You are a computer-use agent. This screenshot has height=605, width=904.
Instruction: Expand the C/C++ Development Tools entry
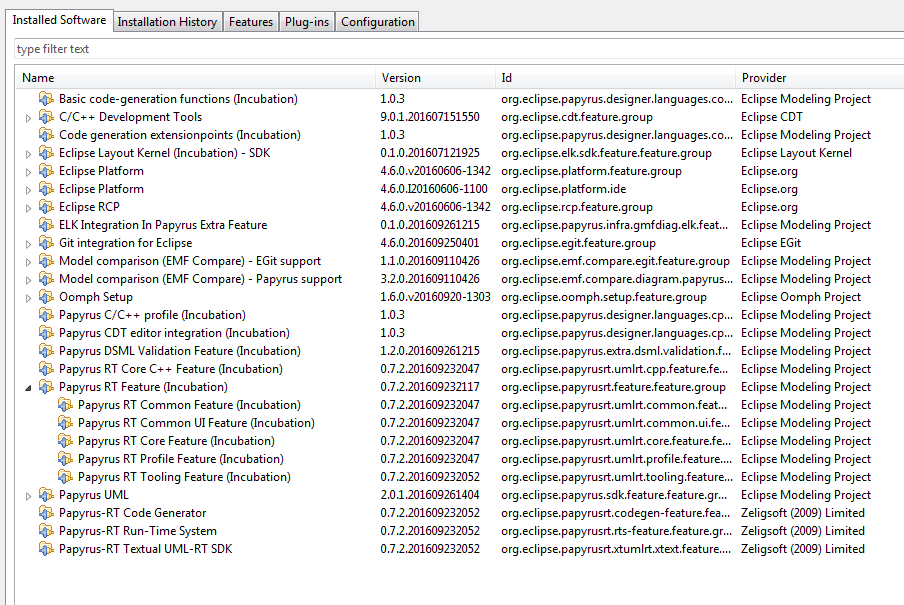tap(28, 118)
